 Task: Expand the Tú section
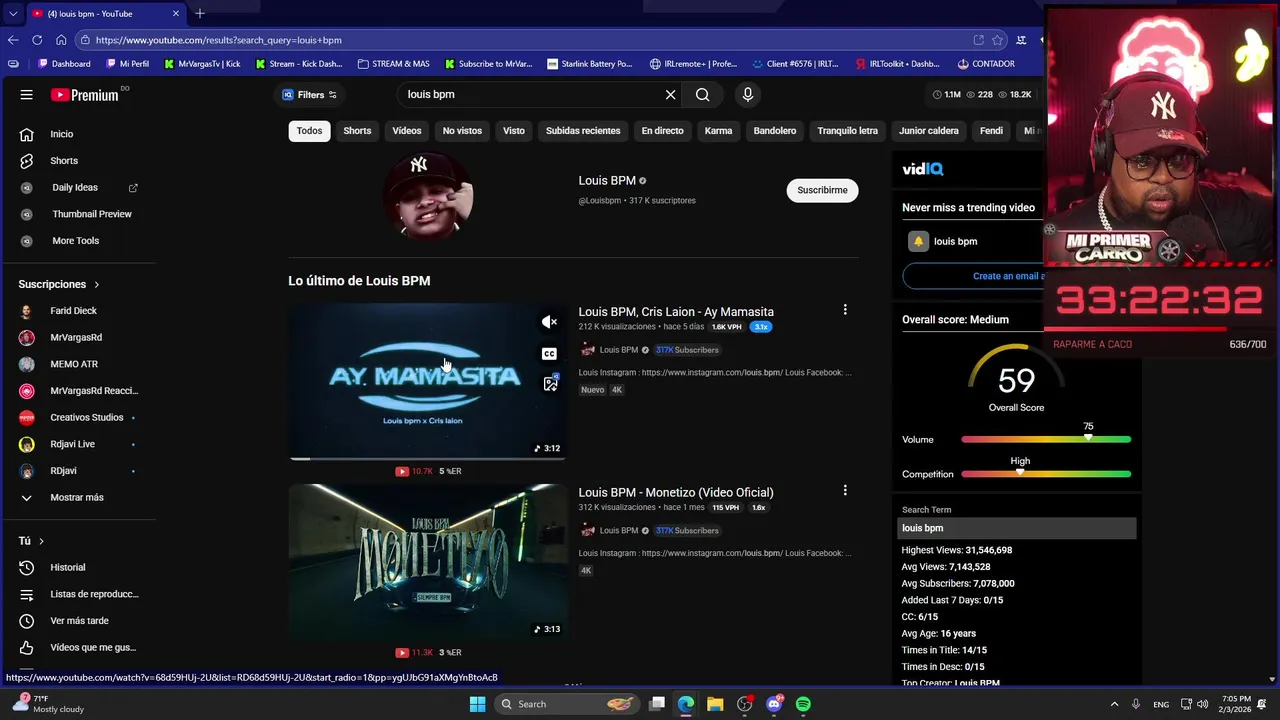pos(31,541)
